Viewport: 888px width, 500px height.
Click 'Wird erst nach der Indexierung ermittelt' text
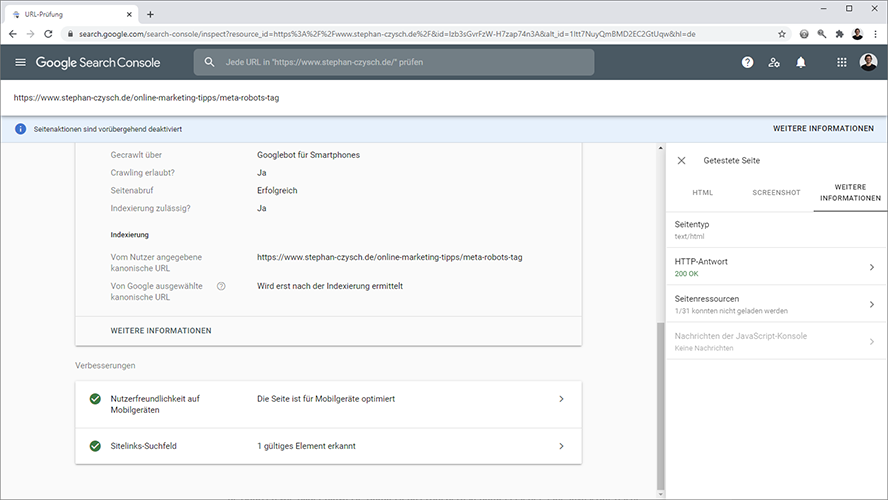[330, 287]
